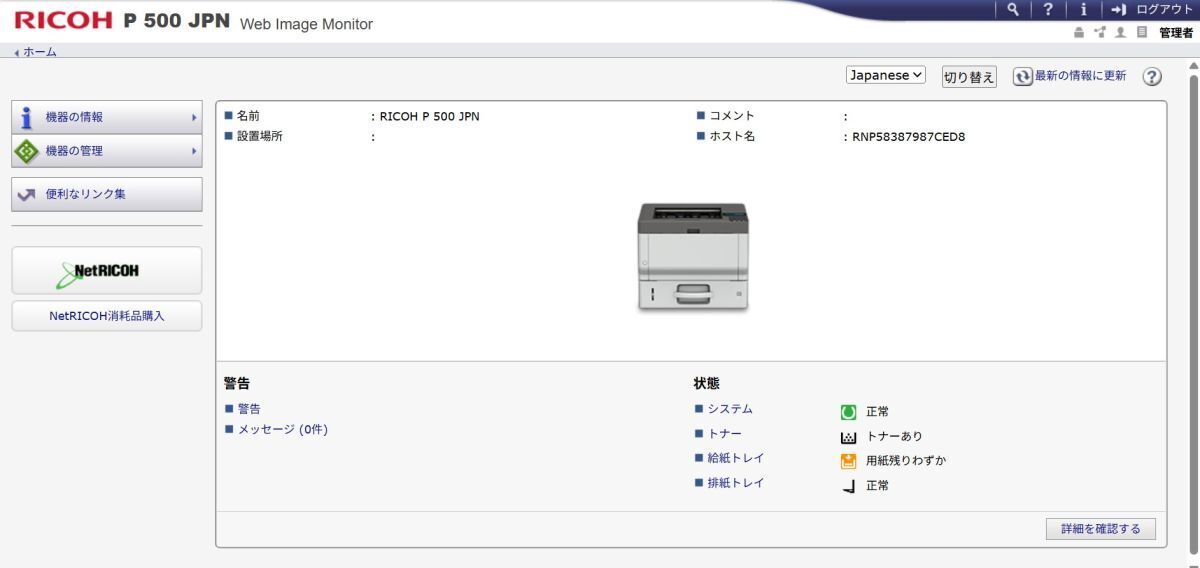This screenshot has height=568, width=1200.
Task: Click the arrow at right of 機器の管理
Action: 194,151
